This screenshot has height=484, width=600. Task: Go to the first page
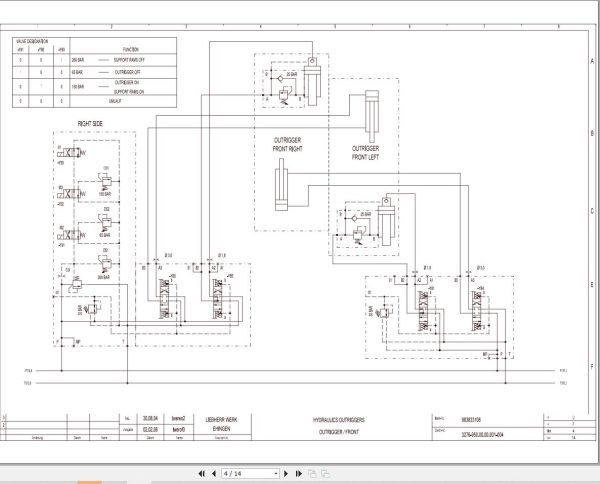(x=202, y=474)
